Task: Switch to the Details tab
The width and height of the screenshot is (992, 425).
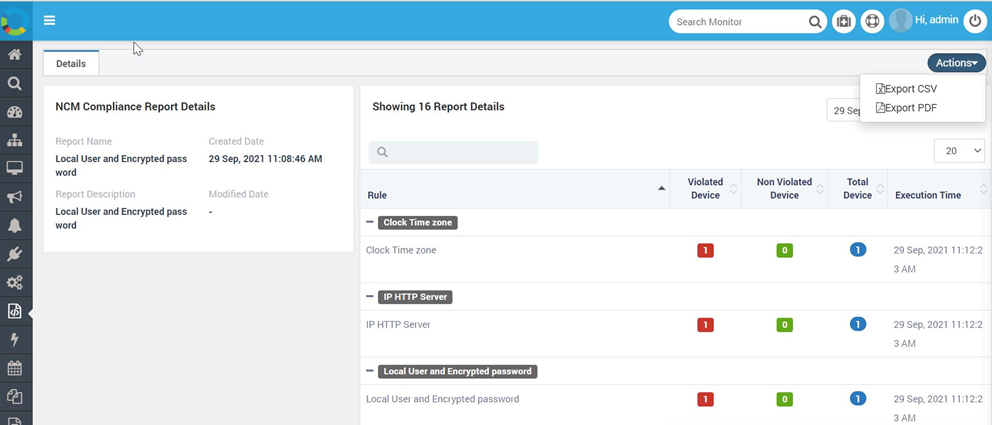Action: point(71,63)
